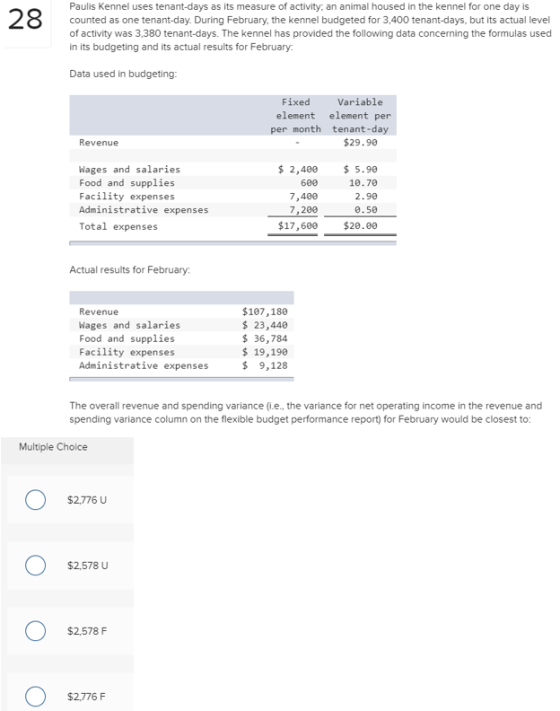Click the Multiple Choice section heading

click(x=53, y=447)
